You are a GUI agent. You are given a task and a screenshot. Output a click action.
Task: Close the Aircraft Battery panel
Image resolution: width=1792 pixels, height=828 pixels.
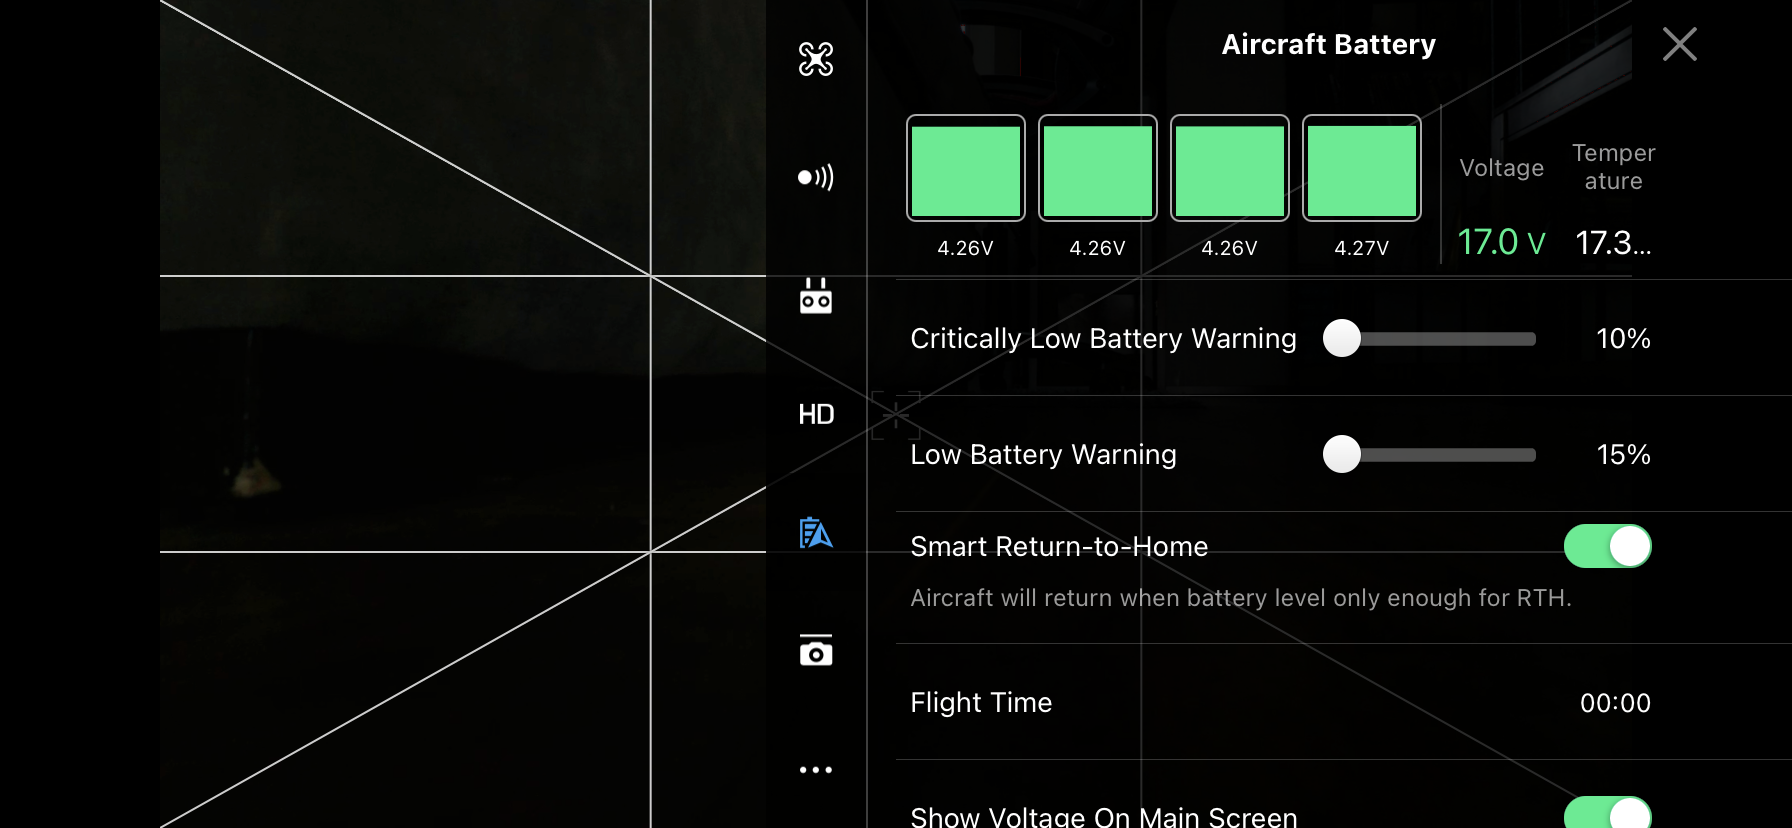click(1680, 44)
